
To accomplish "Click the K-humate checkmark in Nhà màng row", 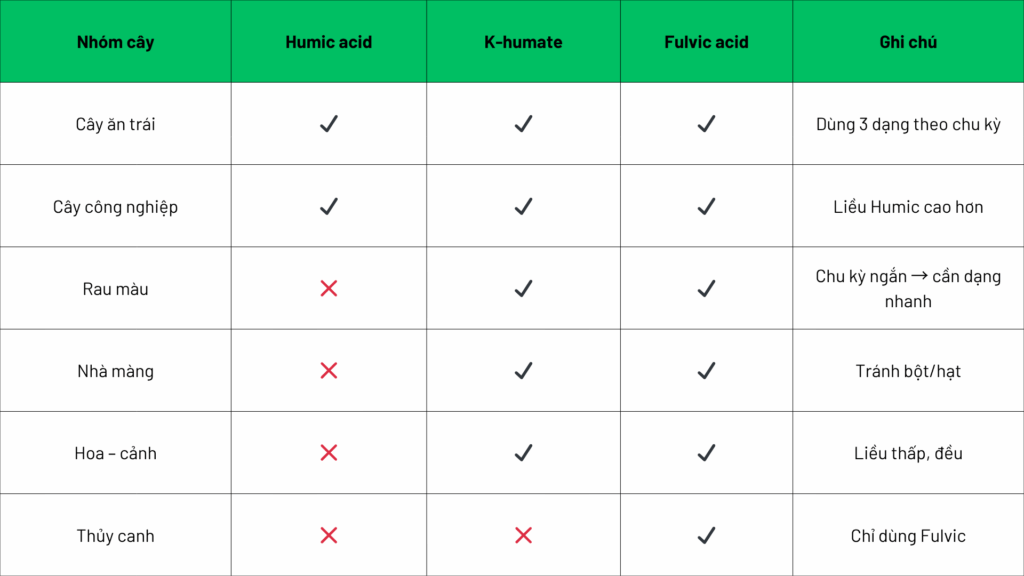I will [523, 371].
